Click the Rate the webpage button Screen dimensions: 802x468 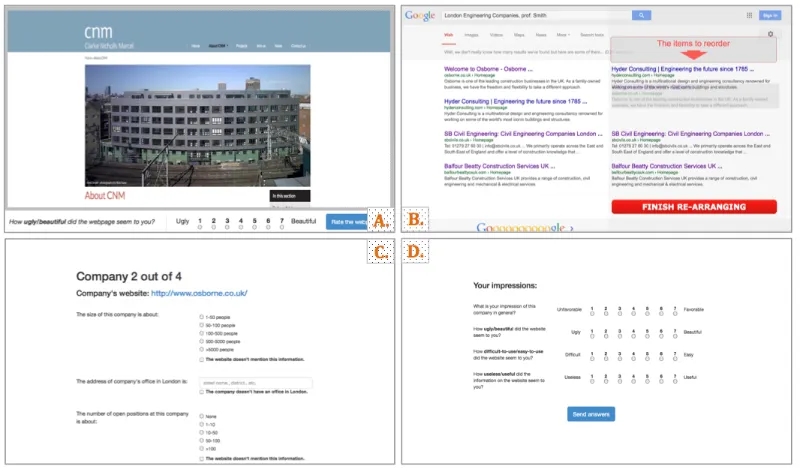pos(347,222)
